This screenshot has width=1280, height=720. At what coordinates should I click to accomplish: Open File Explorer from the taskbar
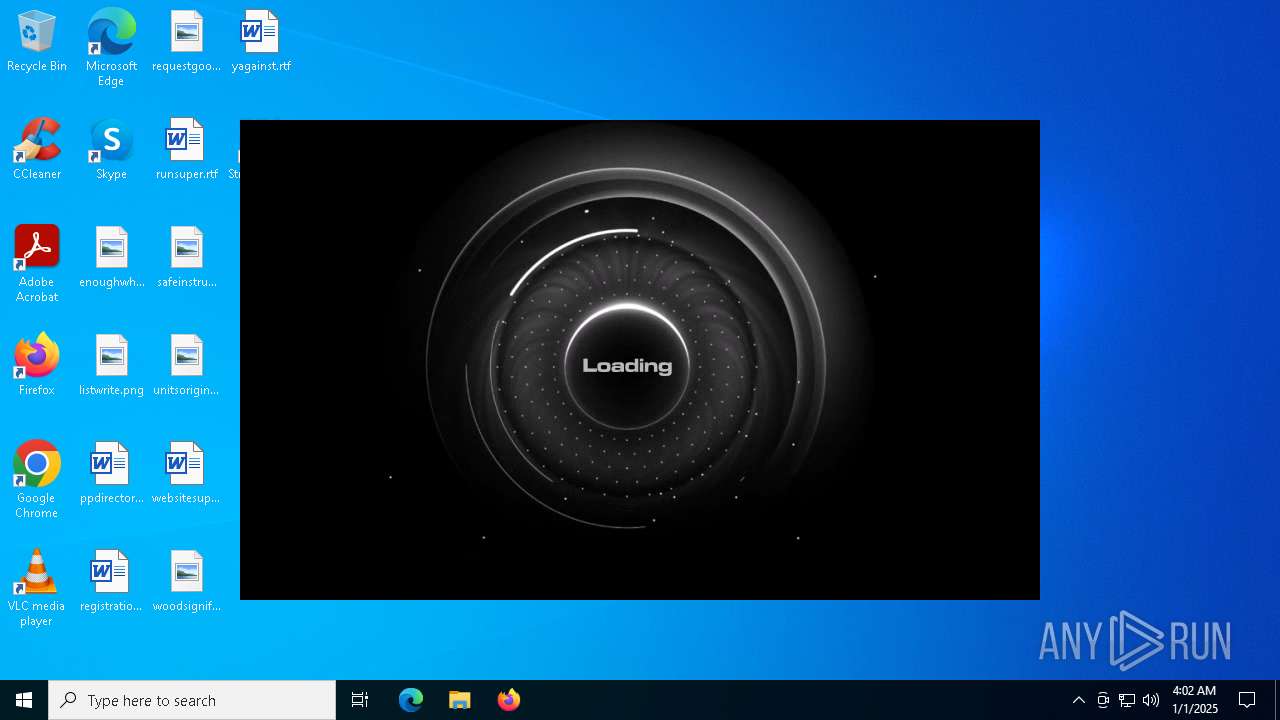tap(460, 700)
